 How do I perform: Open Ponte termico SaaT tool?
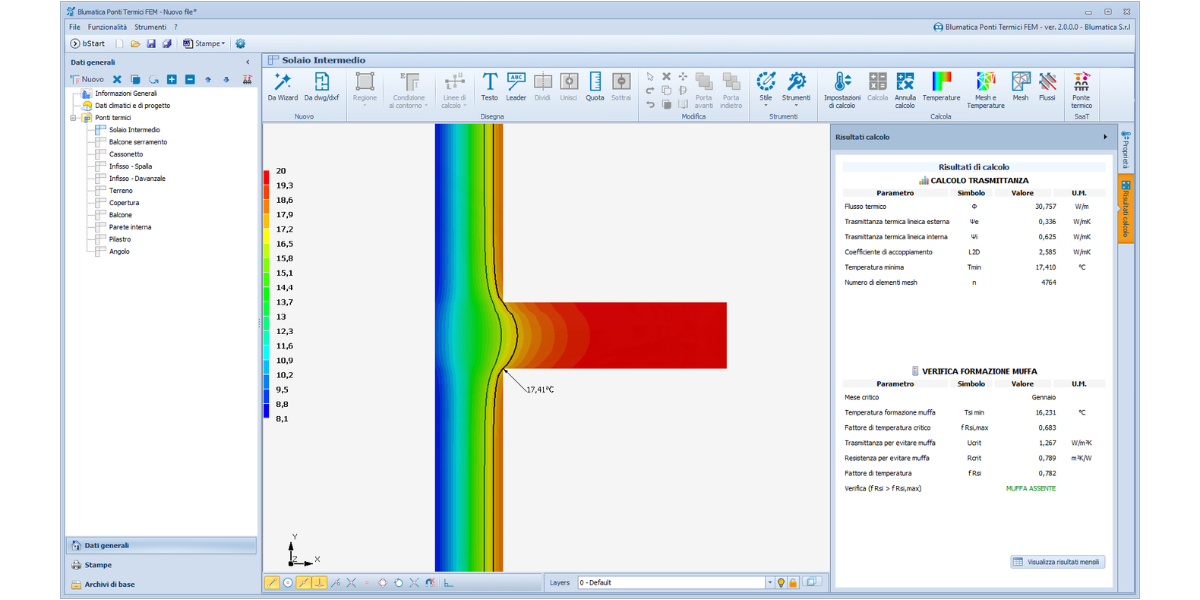pyautogui.click(x=1081, y=90)
